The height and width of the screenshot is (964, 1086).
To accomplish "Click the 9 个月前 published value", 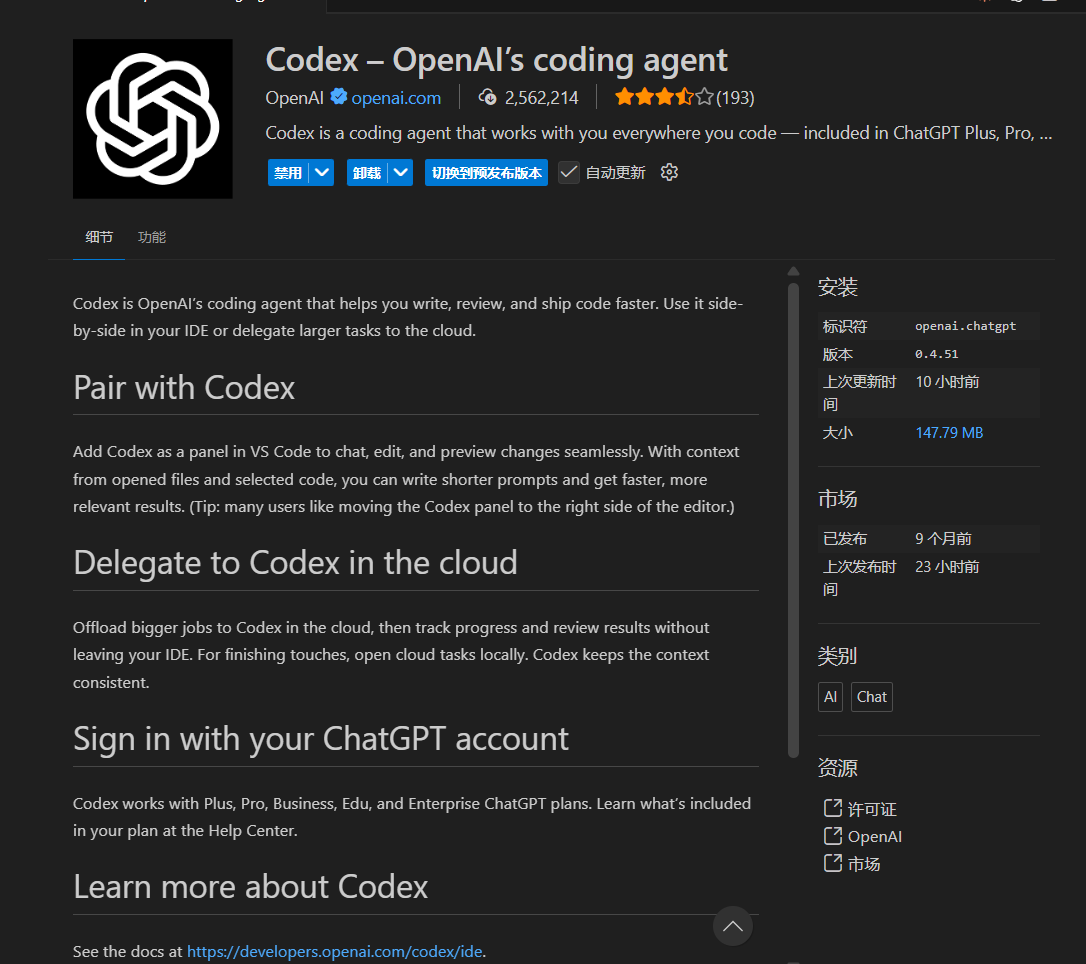I will pos(943,539).
